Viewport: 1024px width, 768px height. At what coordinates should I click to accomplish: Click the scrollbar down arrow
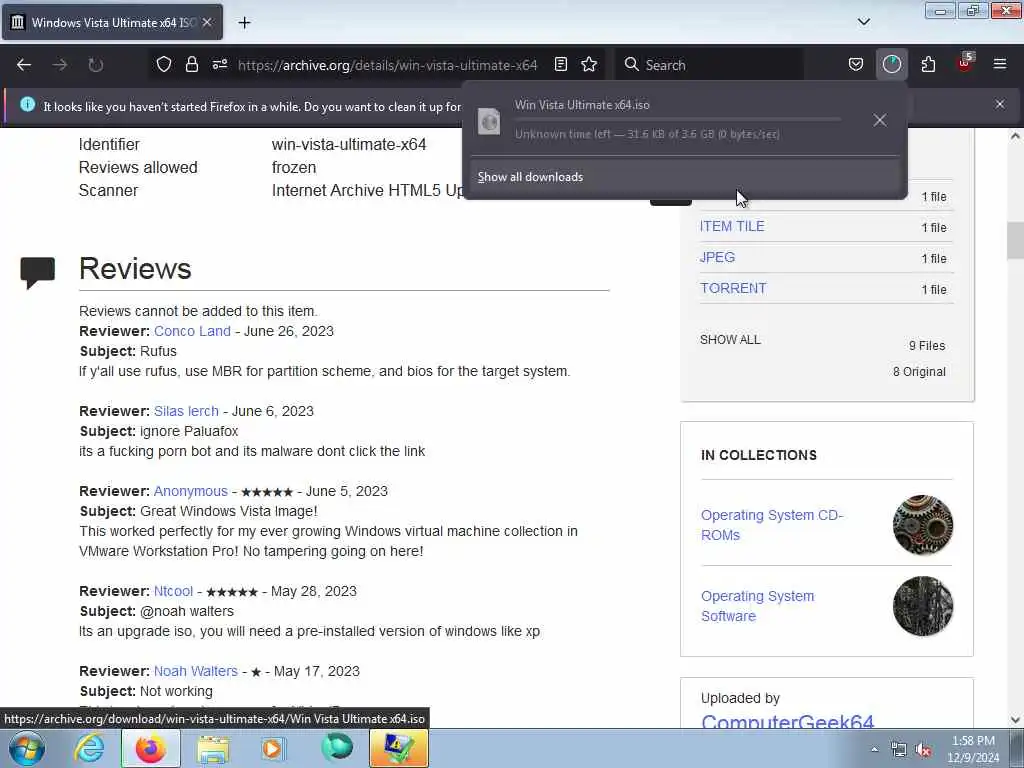1015,720
